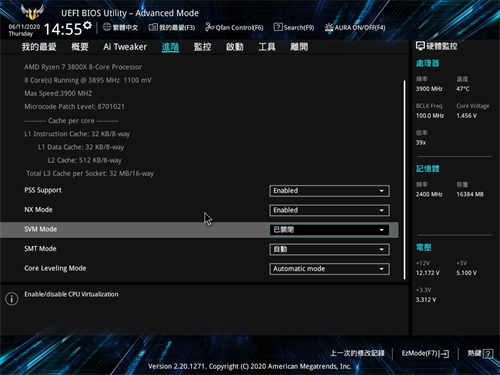
Task: Click the AMD Ryzen 7 3800X processor line
Action: (83, 67)
